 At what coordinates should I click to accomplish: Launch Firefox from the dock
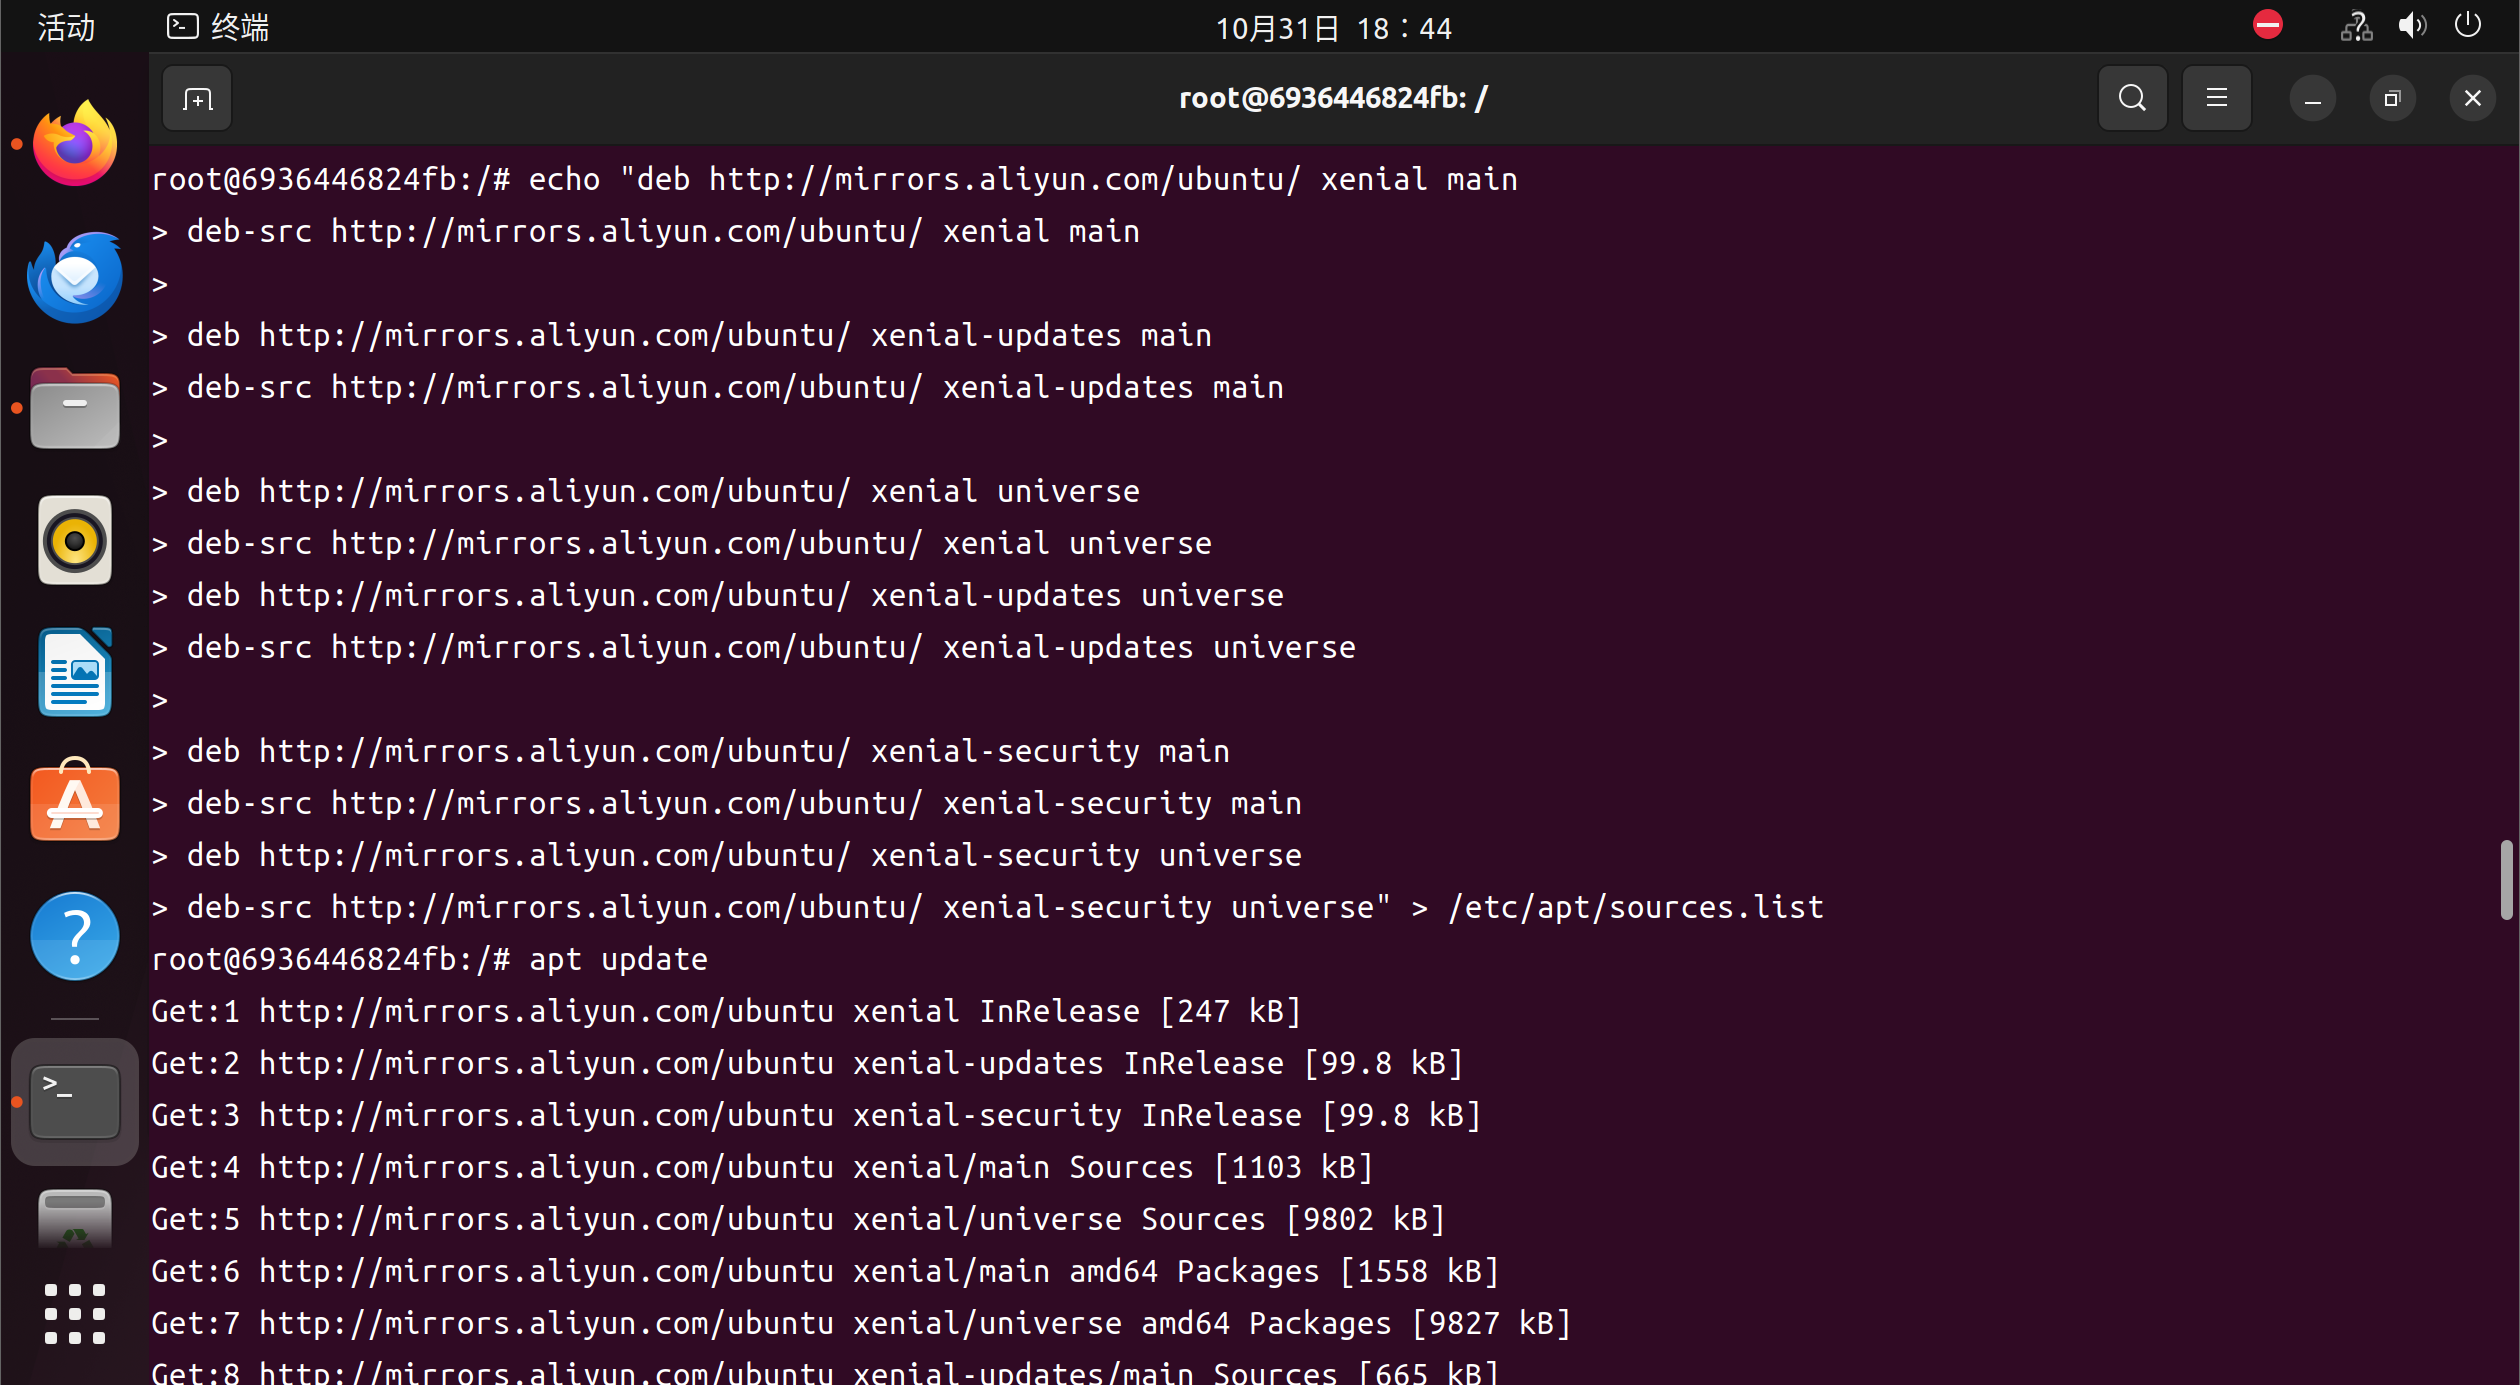click(75, 145)
